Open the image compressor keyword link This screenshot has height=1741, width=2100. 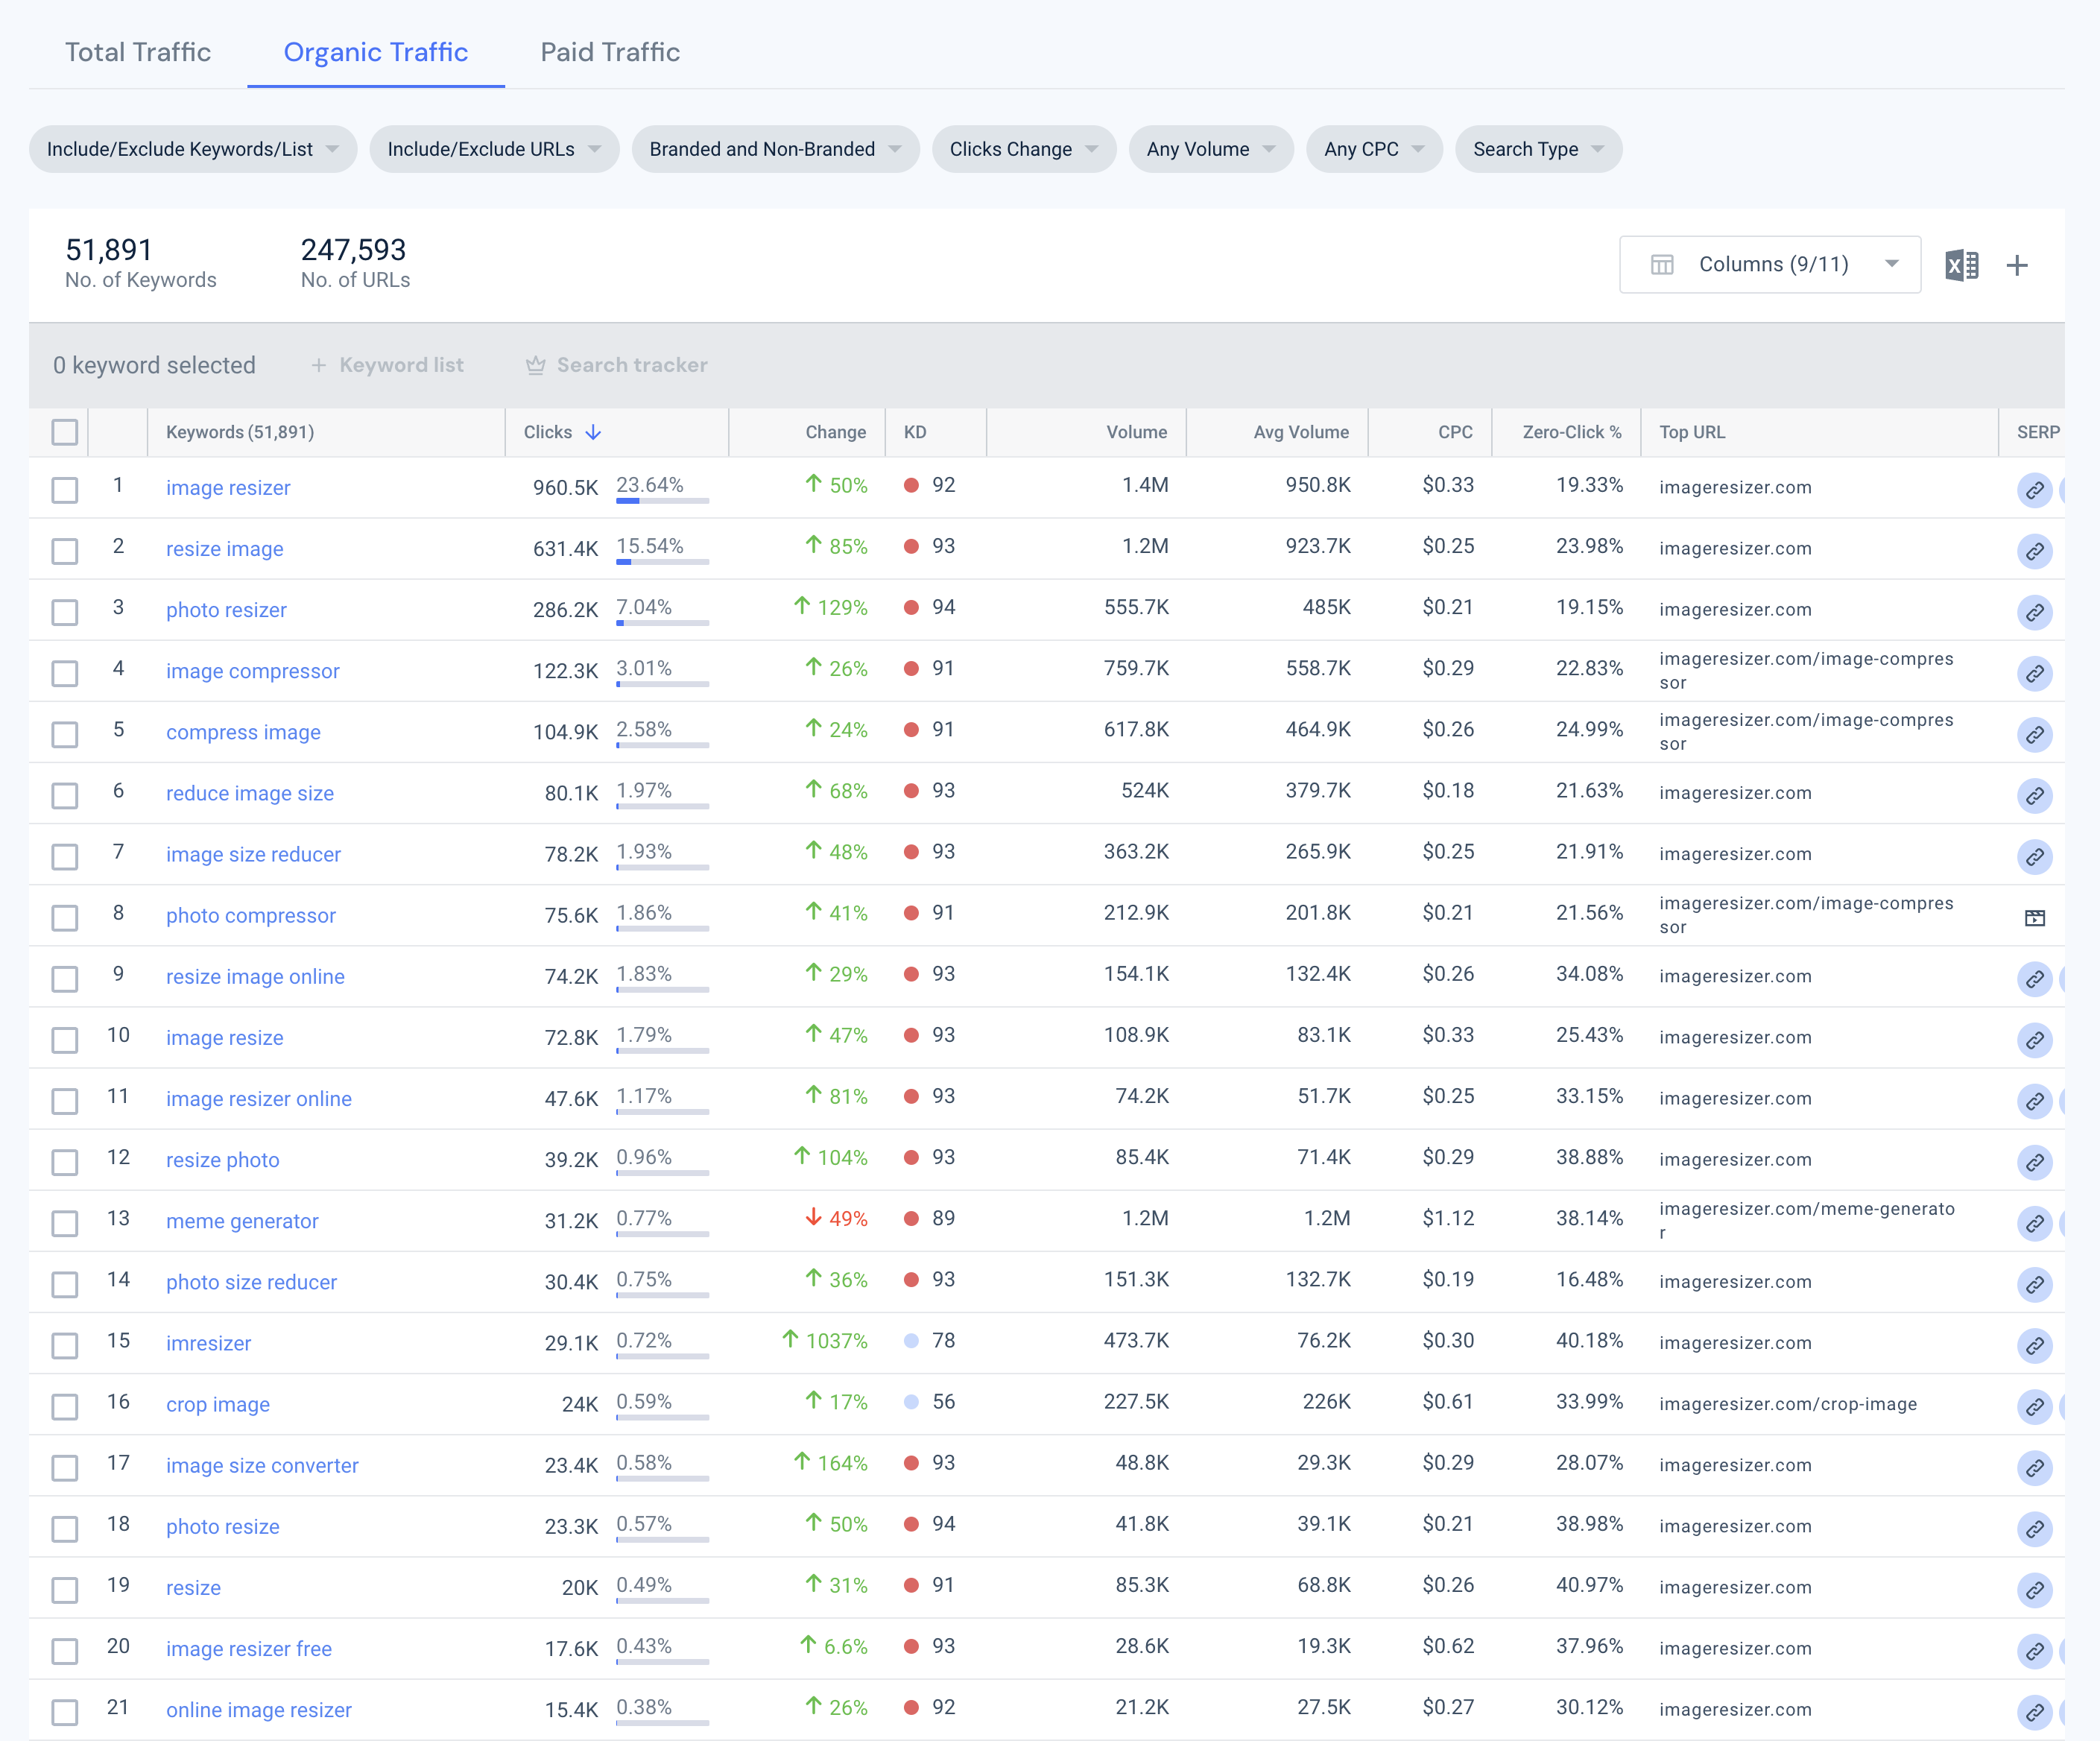(x=253, y=671)
